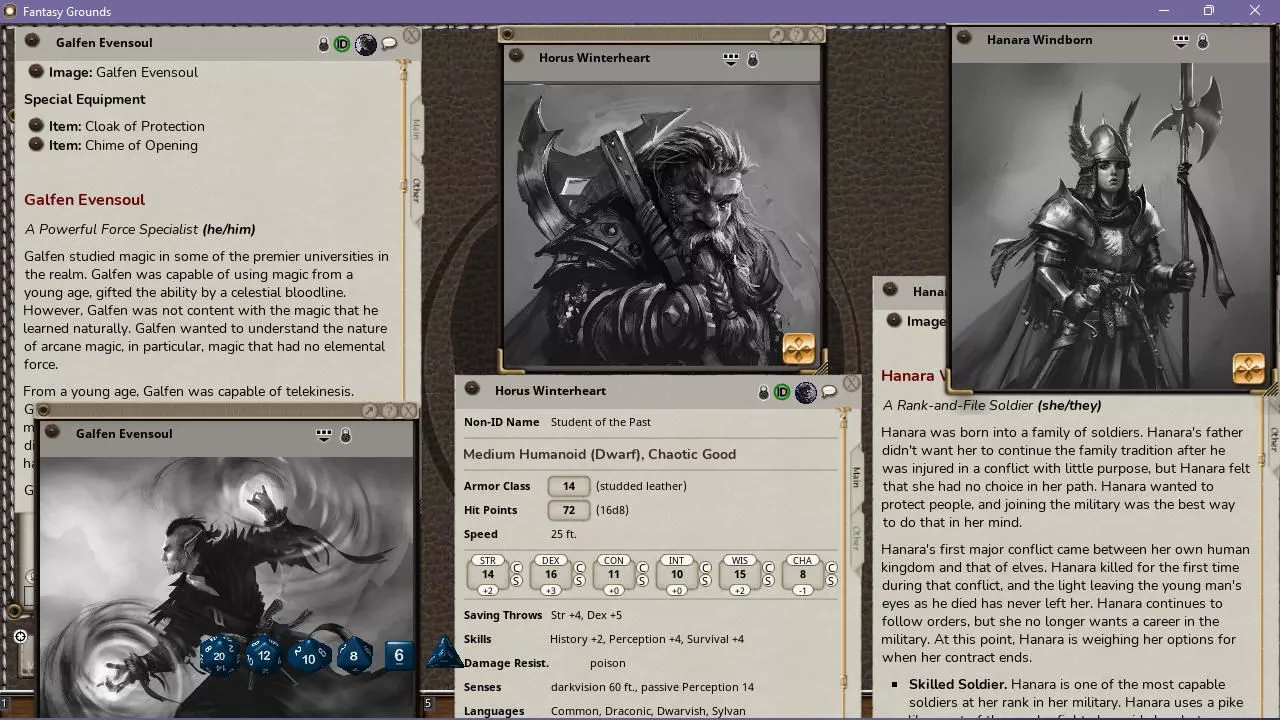Screen dimensions: 1280x720
Task: Click the Hit Points value 72
Action: 568,510
